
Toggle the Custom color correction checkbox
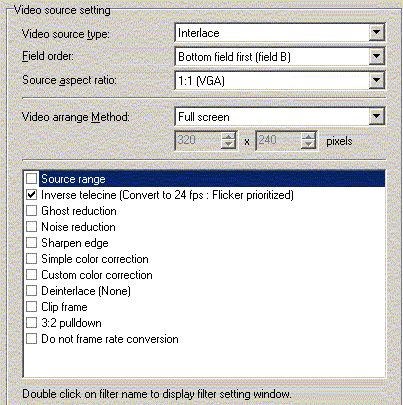point(31,275)
